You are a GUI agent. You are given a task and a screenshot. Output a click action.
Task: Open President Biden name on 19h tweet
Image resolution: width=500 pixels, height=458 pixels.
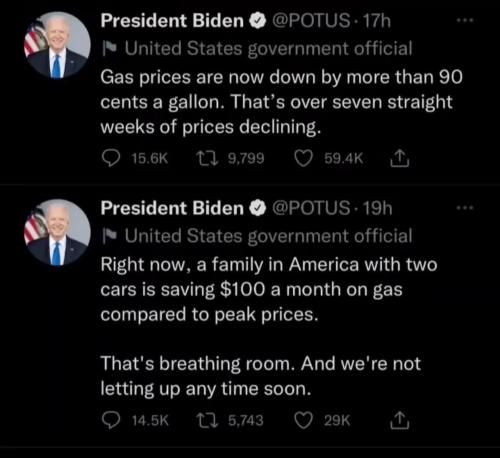[x=172, y=208]
